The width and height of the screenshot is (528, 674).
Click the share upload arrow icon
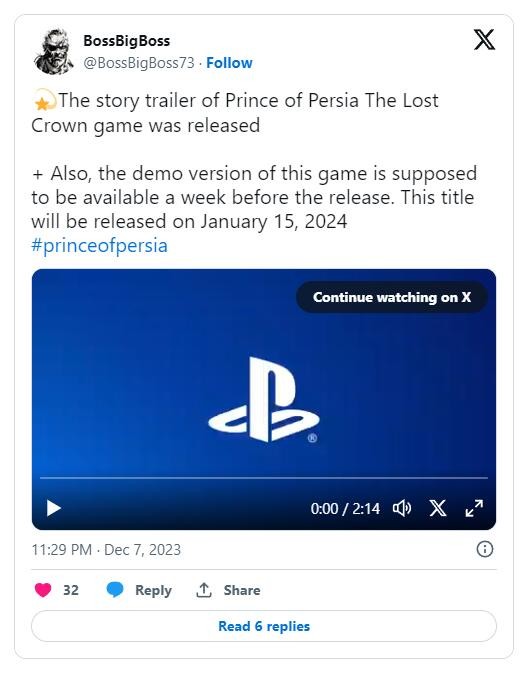pyautogui.click(x=204, y=590)
